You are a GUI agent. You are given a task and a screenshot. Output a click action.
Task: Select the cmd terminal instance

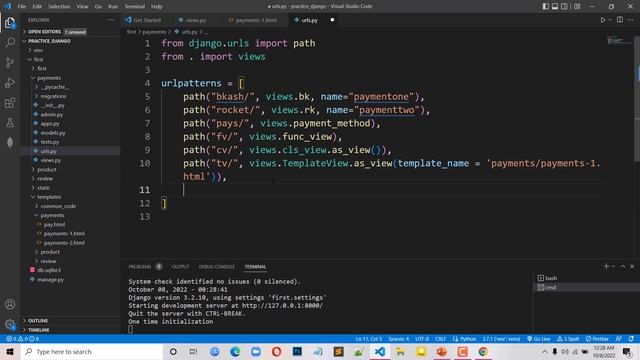click(x=587, y=287)
